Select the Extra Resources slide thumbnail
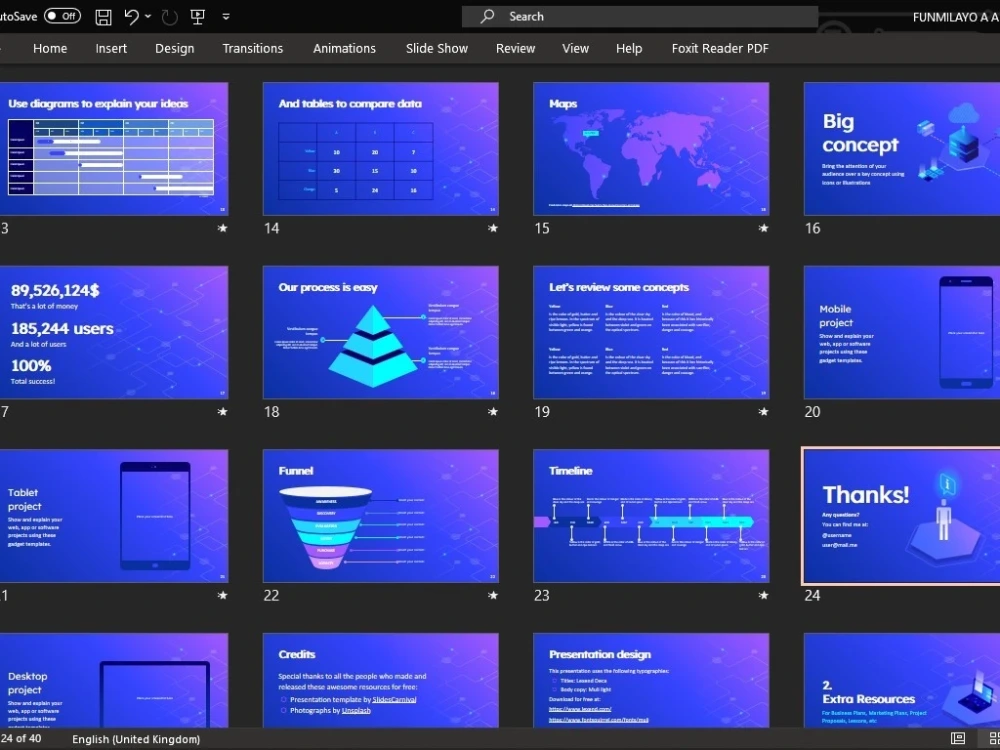 coord(902,680)
